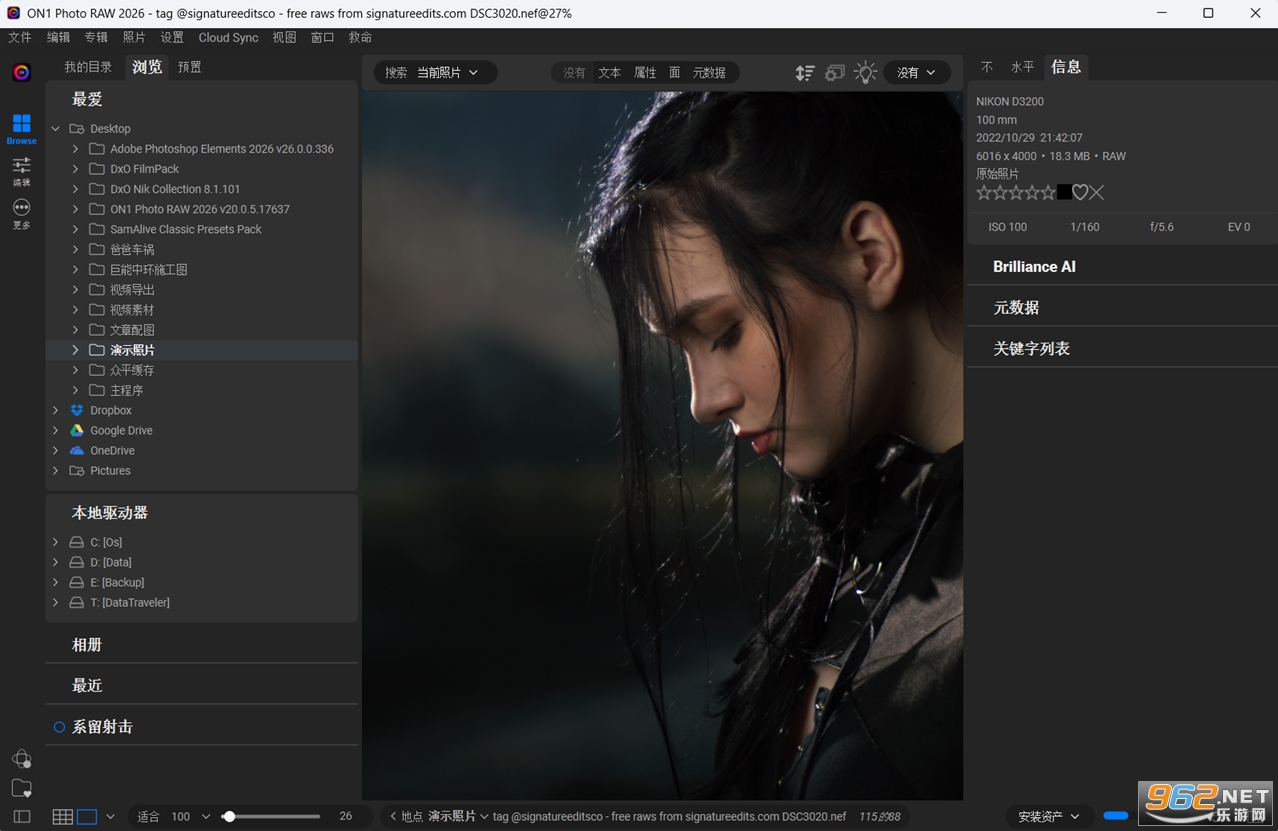Open the 照片 photo menu
Viewport: 1278px width, 831px height.
pyautogui.click(x=134, y=37)
